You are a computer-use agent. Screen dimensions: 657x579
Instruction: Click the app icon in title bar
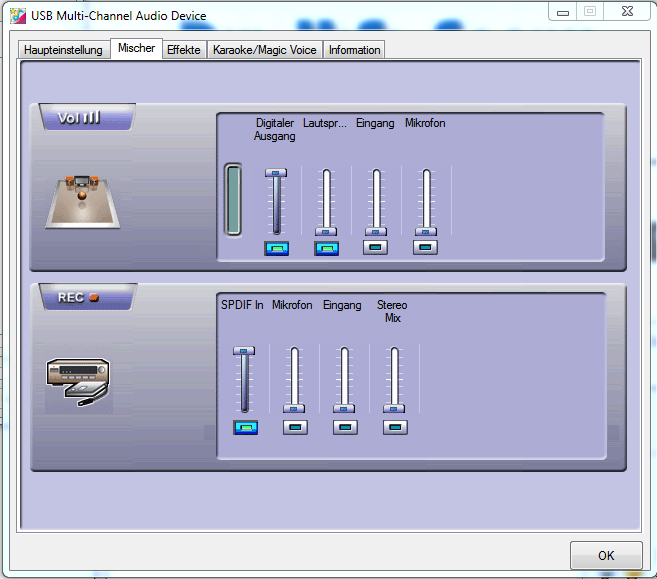click(18, 15)
